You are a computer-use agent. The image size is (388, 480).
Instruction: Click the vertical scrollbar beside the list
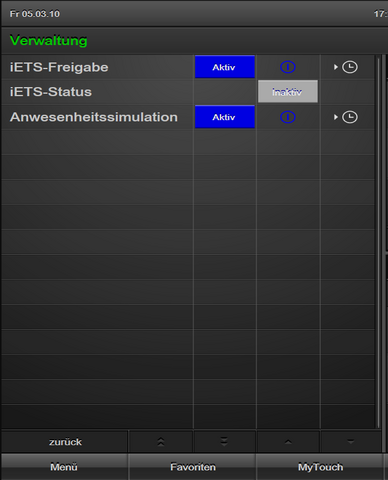click(x=379, y=242)
